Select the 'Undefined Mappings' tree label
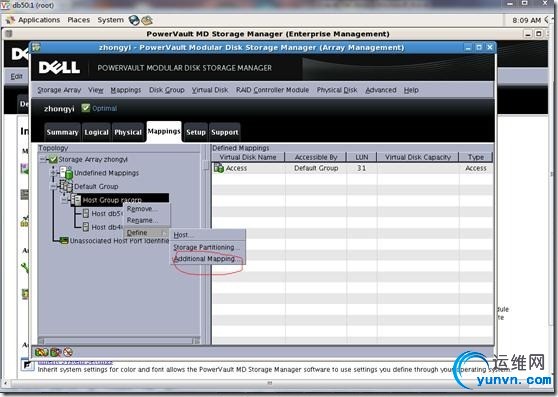This screenshot has width=558, height=397. [x=106, y=173]
